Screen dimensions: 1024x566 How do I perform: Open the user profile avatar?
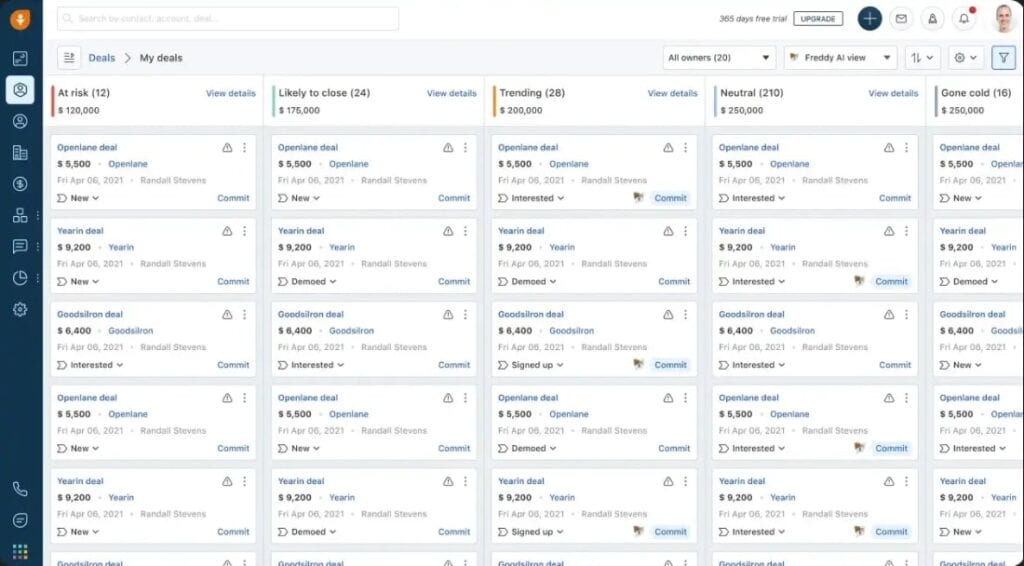[1004, 19]
